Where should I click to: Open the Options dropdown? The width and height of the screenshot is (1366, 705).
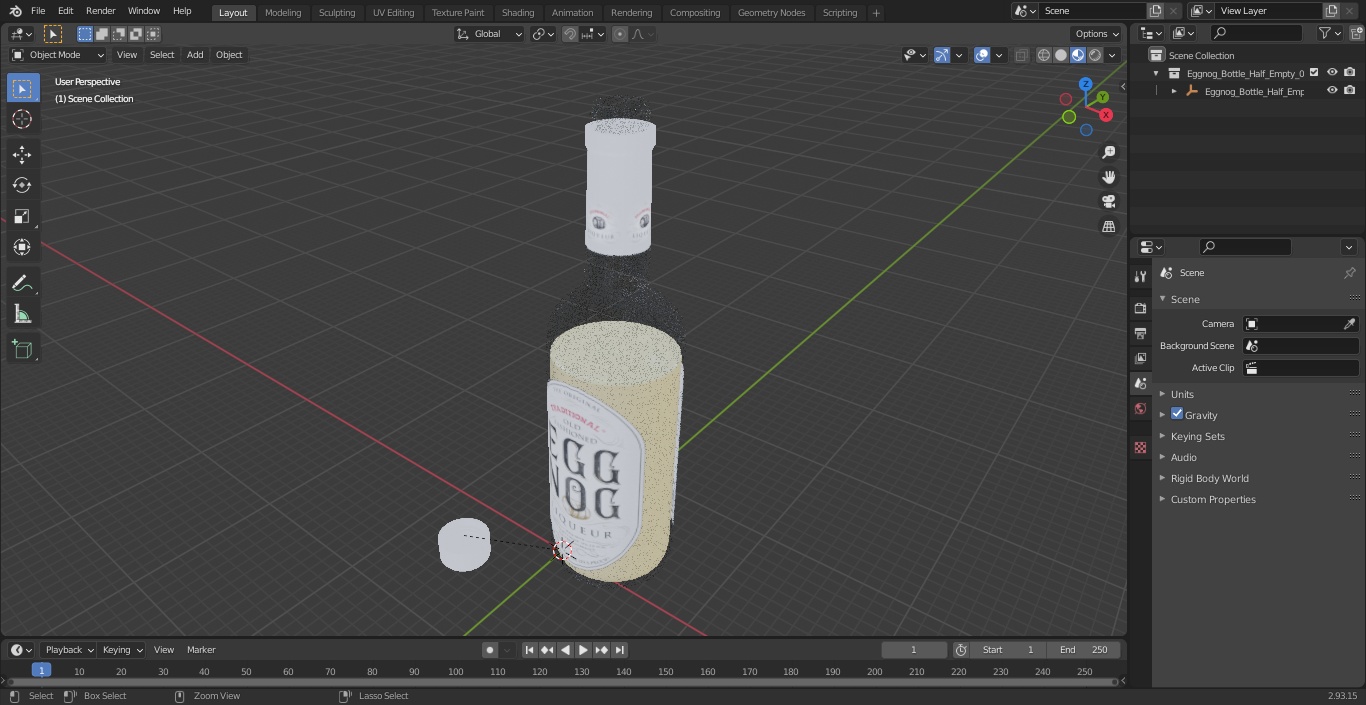(x=1097, y=34)
